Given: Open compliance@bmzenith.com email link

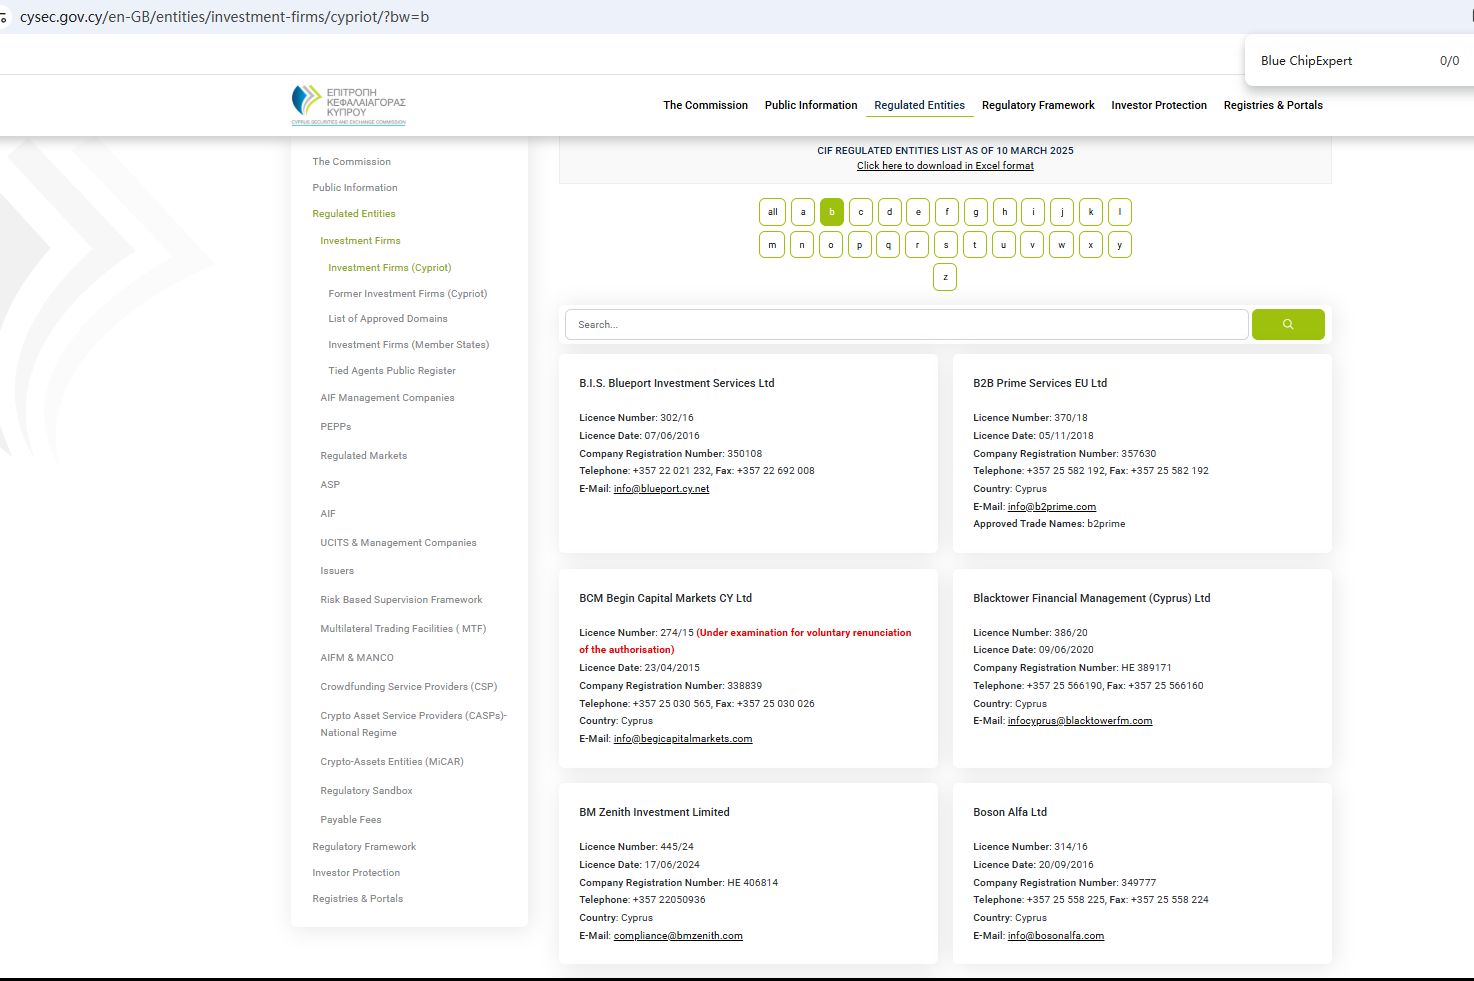Looking at the screenshot, I should [x=677, y=936].
